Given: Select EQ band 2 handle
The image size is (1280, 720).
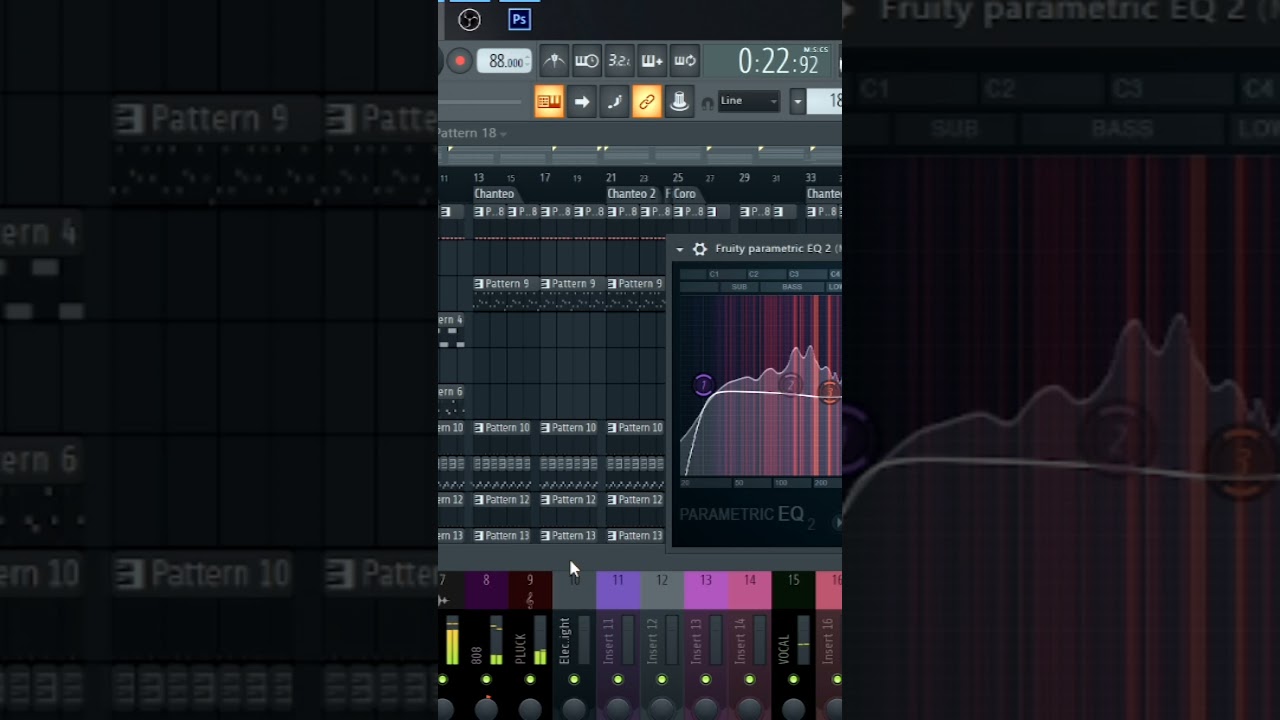Looking at the screenshot, I should (791, 384).
